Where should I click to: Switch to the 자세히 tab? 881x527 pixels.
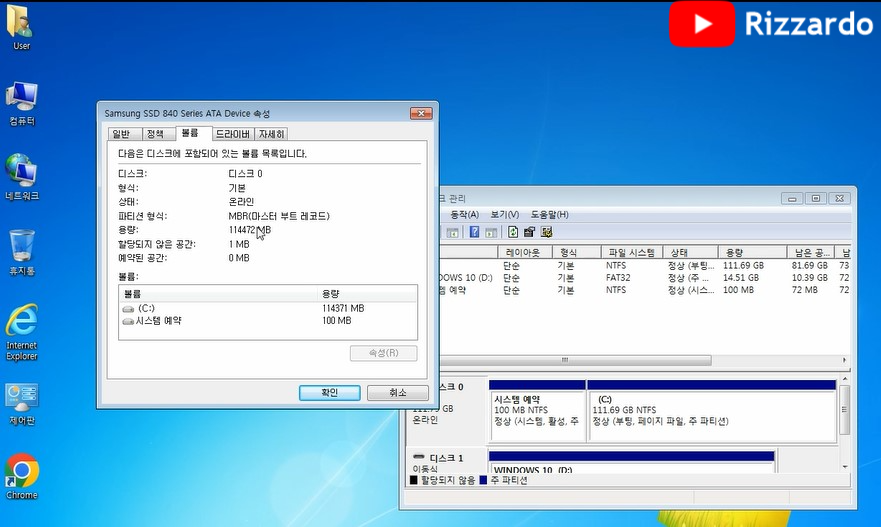pos(272,134)
